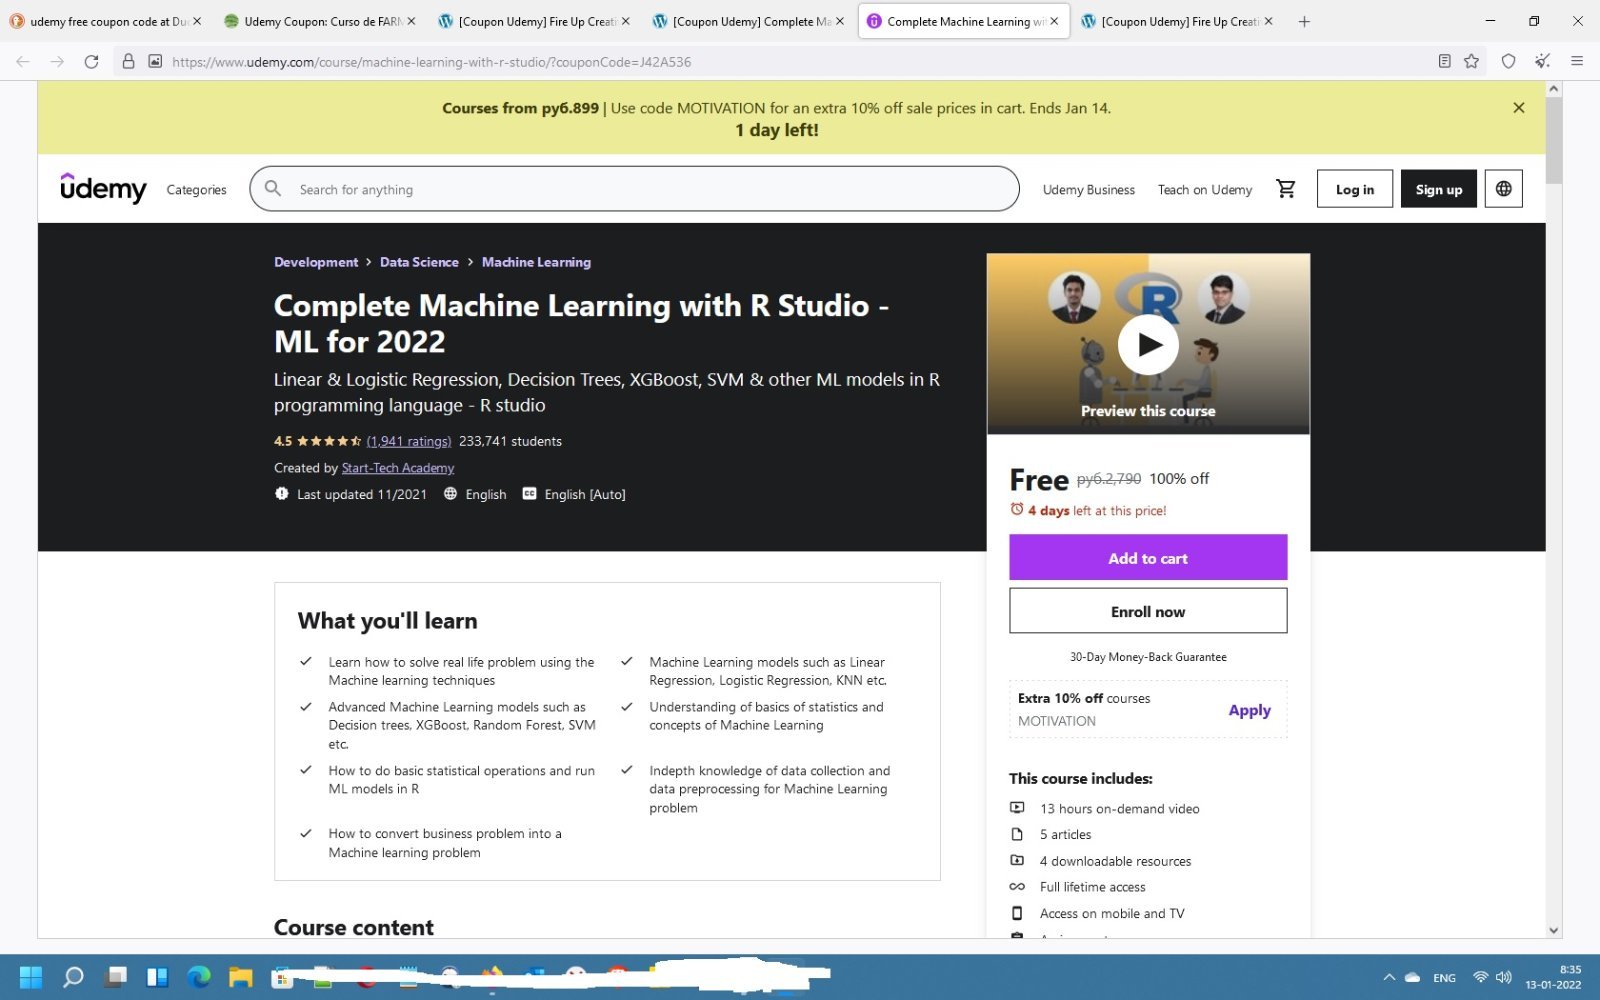1600x1000 pixels.
Task: Open the shopping cart icon
Action: (1286, 189)
